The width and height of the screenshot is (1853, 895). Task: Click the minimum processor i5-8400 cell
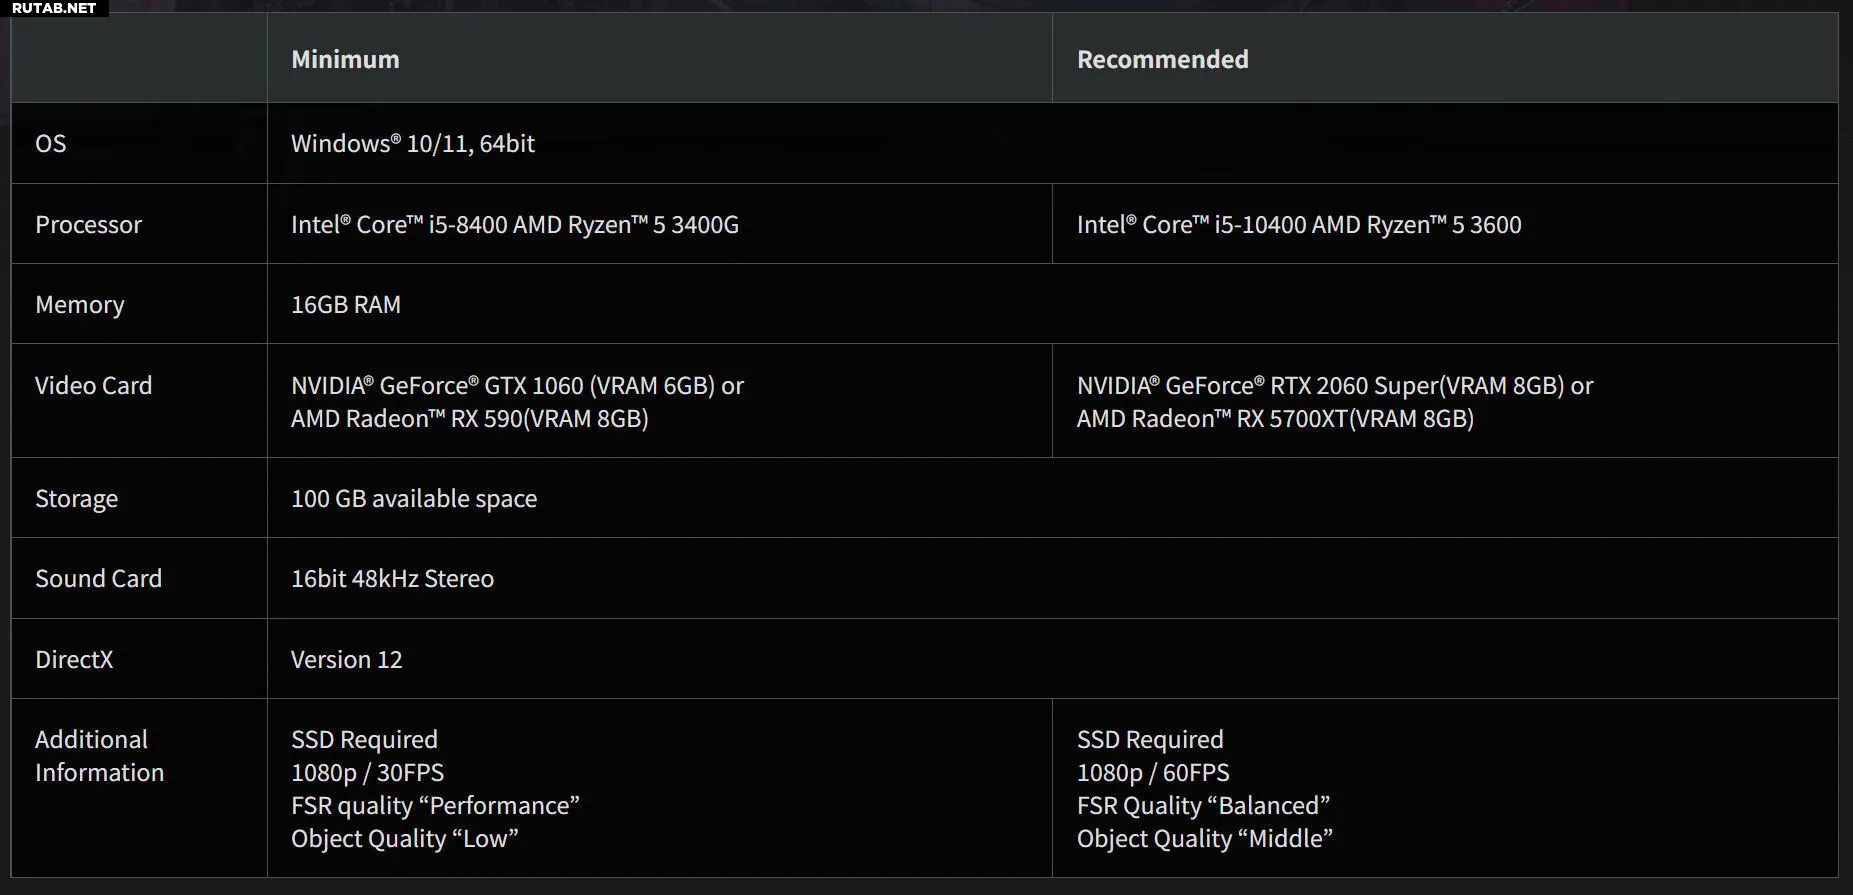point(514,225)
